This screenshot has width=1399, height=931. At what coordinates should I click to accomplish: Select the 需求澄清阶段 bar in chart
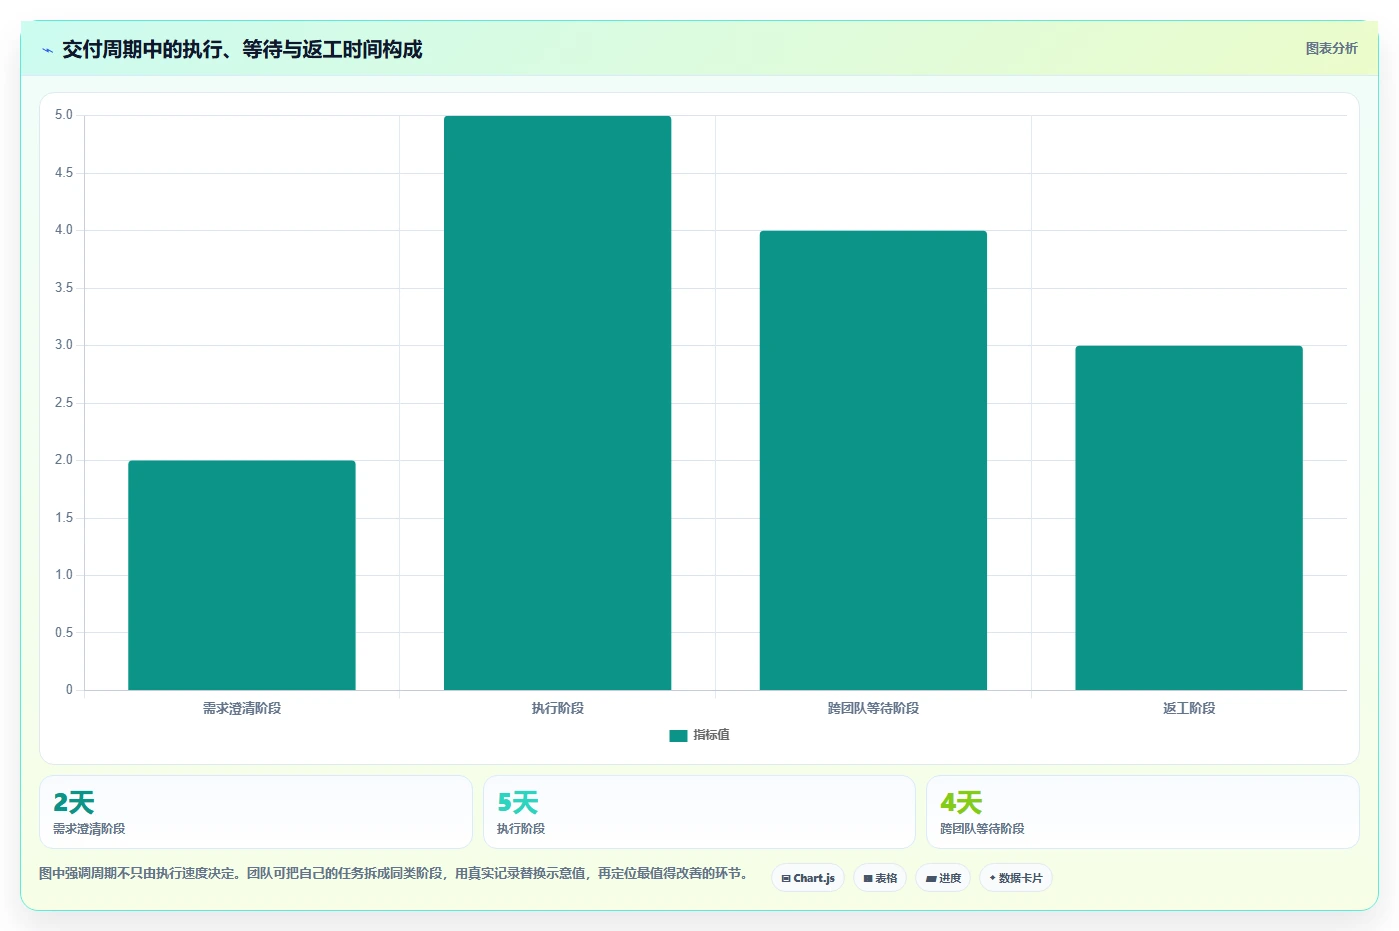pyautogui.click(x=242, y=575)
